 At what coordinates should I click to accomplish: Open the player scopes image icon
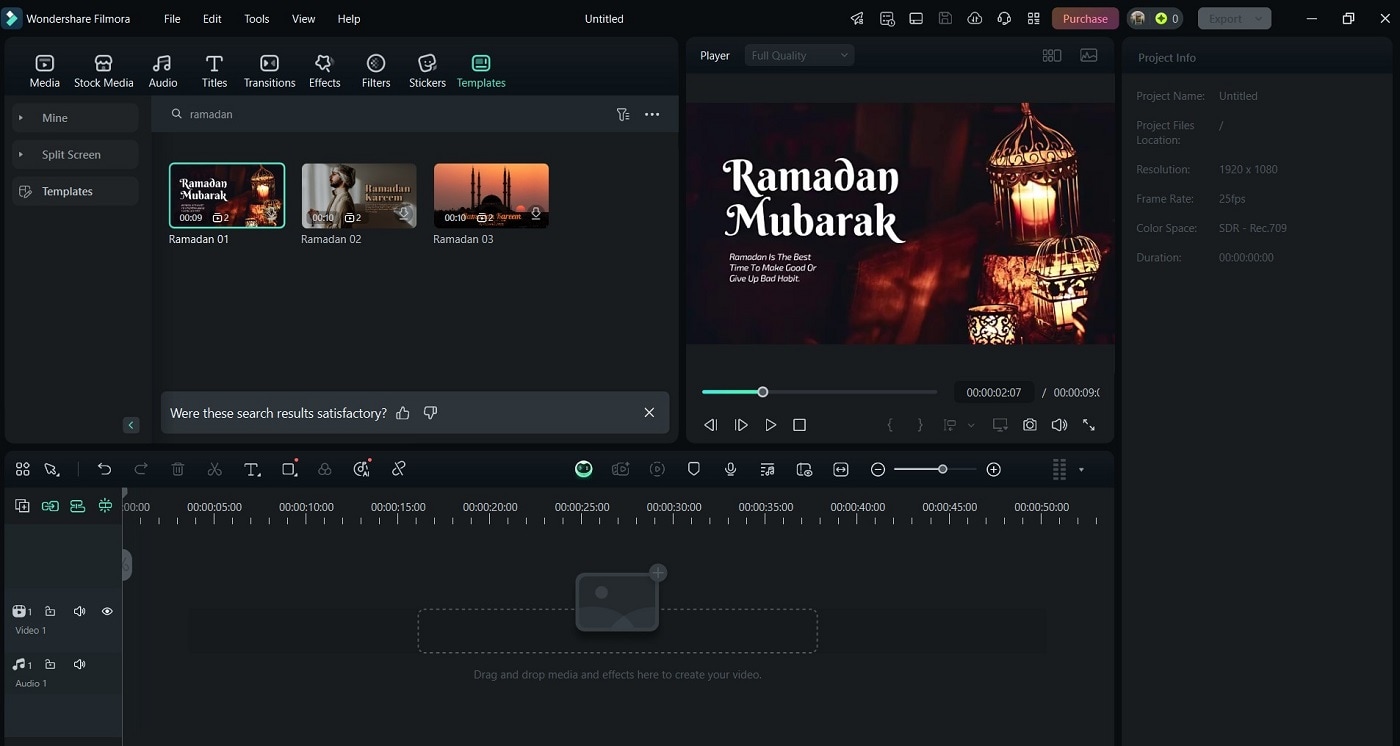tap(1089, 56)
